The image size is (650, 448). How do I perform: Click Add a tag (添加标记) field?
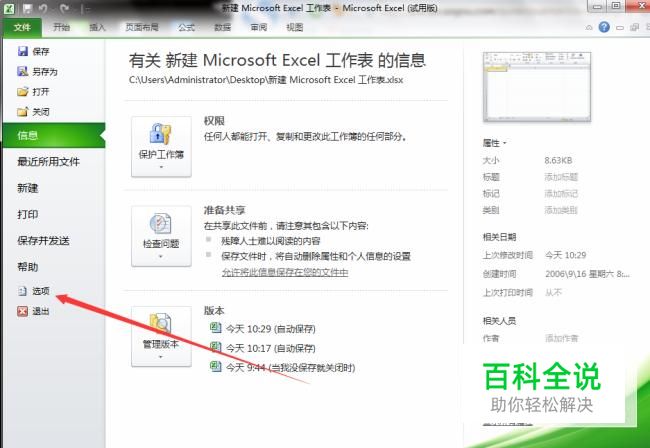point(561,194)
